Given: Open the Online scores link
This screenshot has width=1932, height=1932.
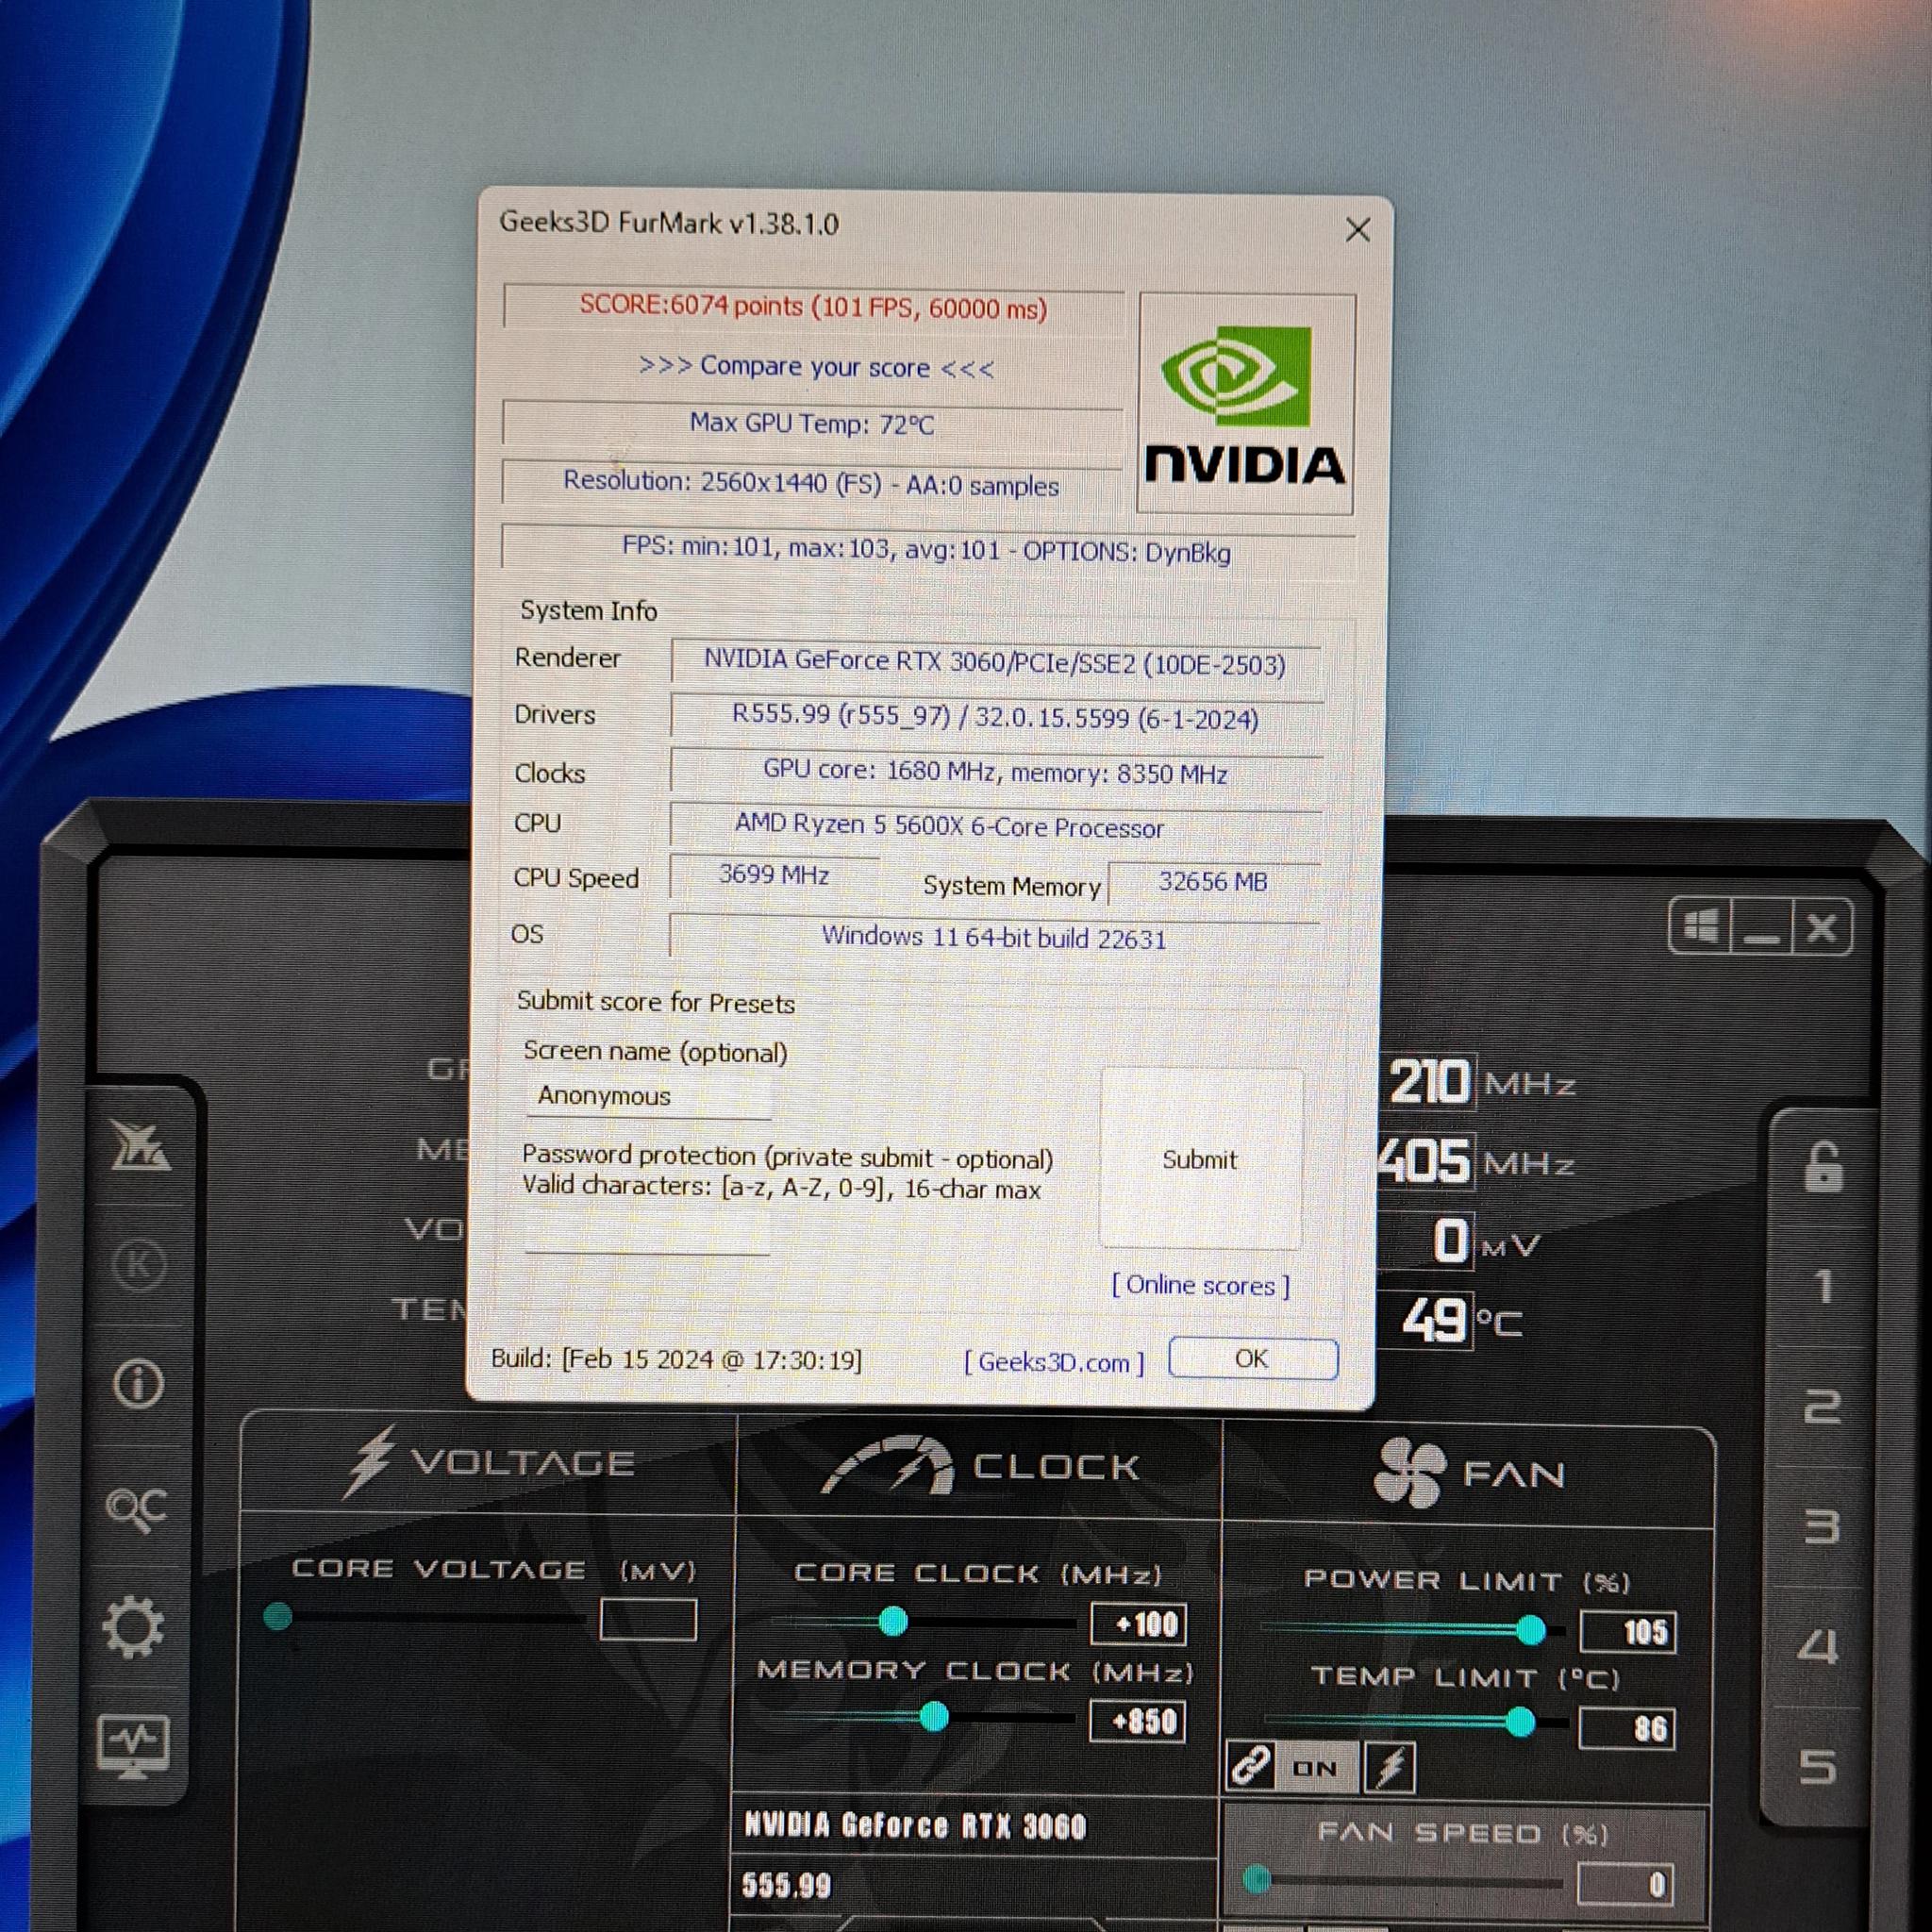Looking at the screenshot, I should [x=1200, y=1285].
